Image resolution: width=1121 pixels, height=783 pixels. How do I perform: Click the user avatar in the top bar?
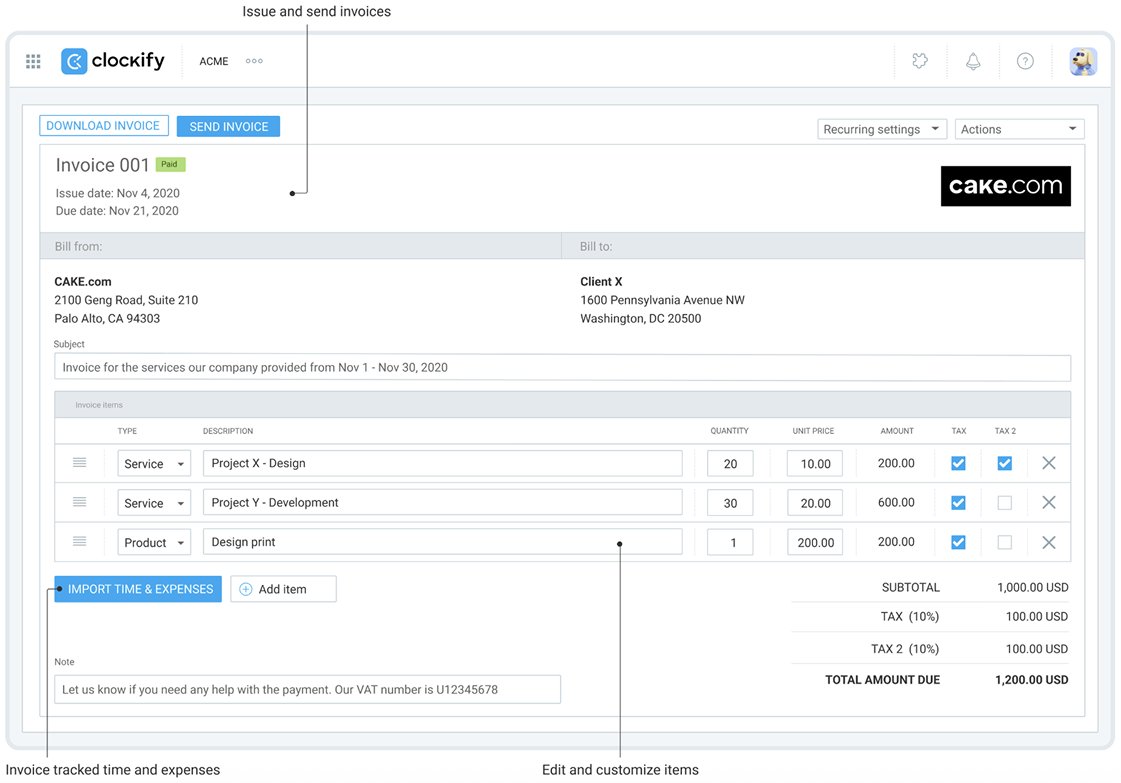tap(1083, 61)
